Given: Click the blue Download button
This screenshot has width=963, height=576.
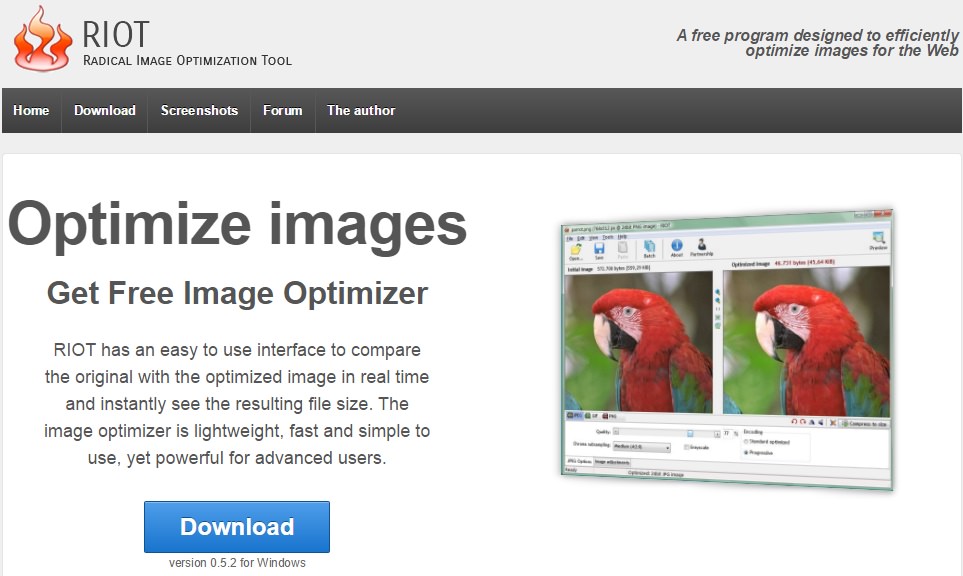Looking at the screenshot, I should (237, 527).
